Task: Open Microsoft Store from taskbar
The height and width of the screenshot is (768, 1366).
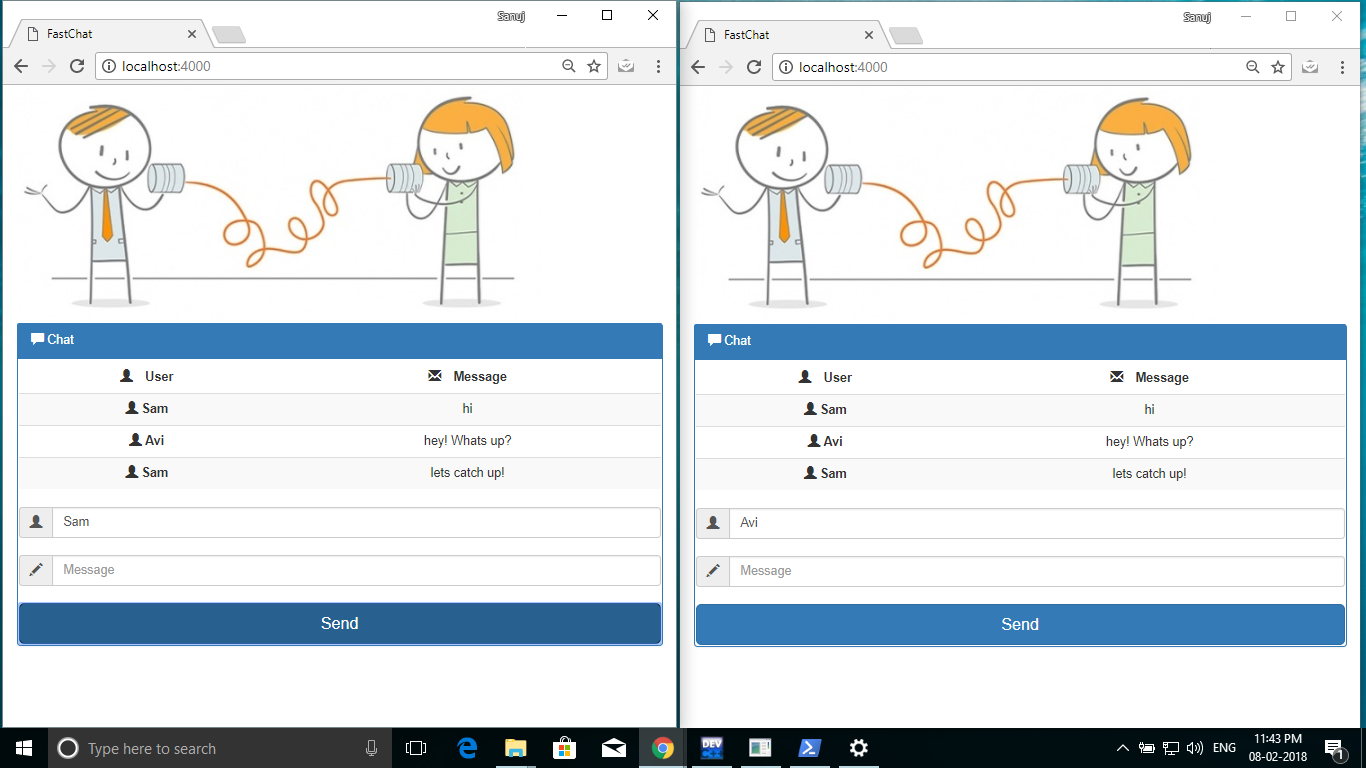Action: 564,748
